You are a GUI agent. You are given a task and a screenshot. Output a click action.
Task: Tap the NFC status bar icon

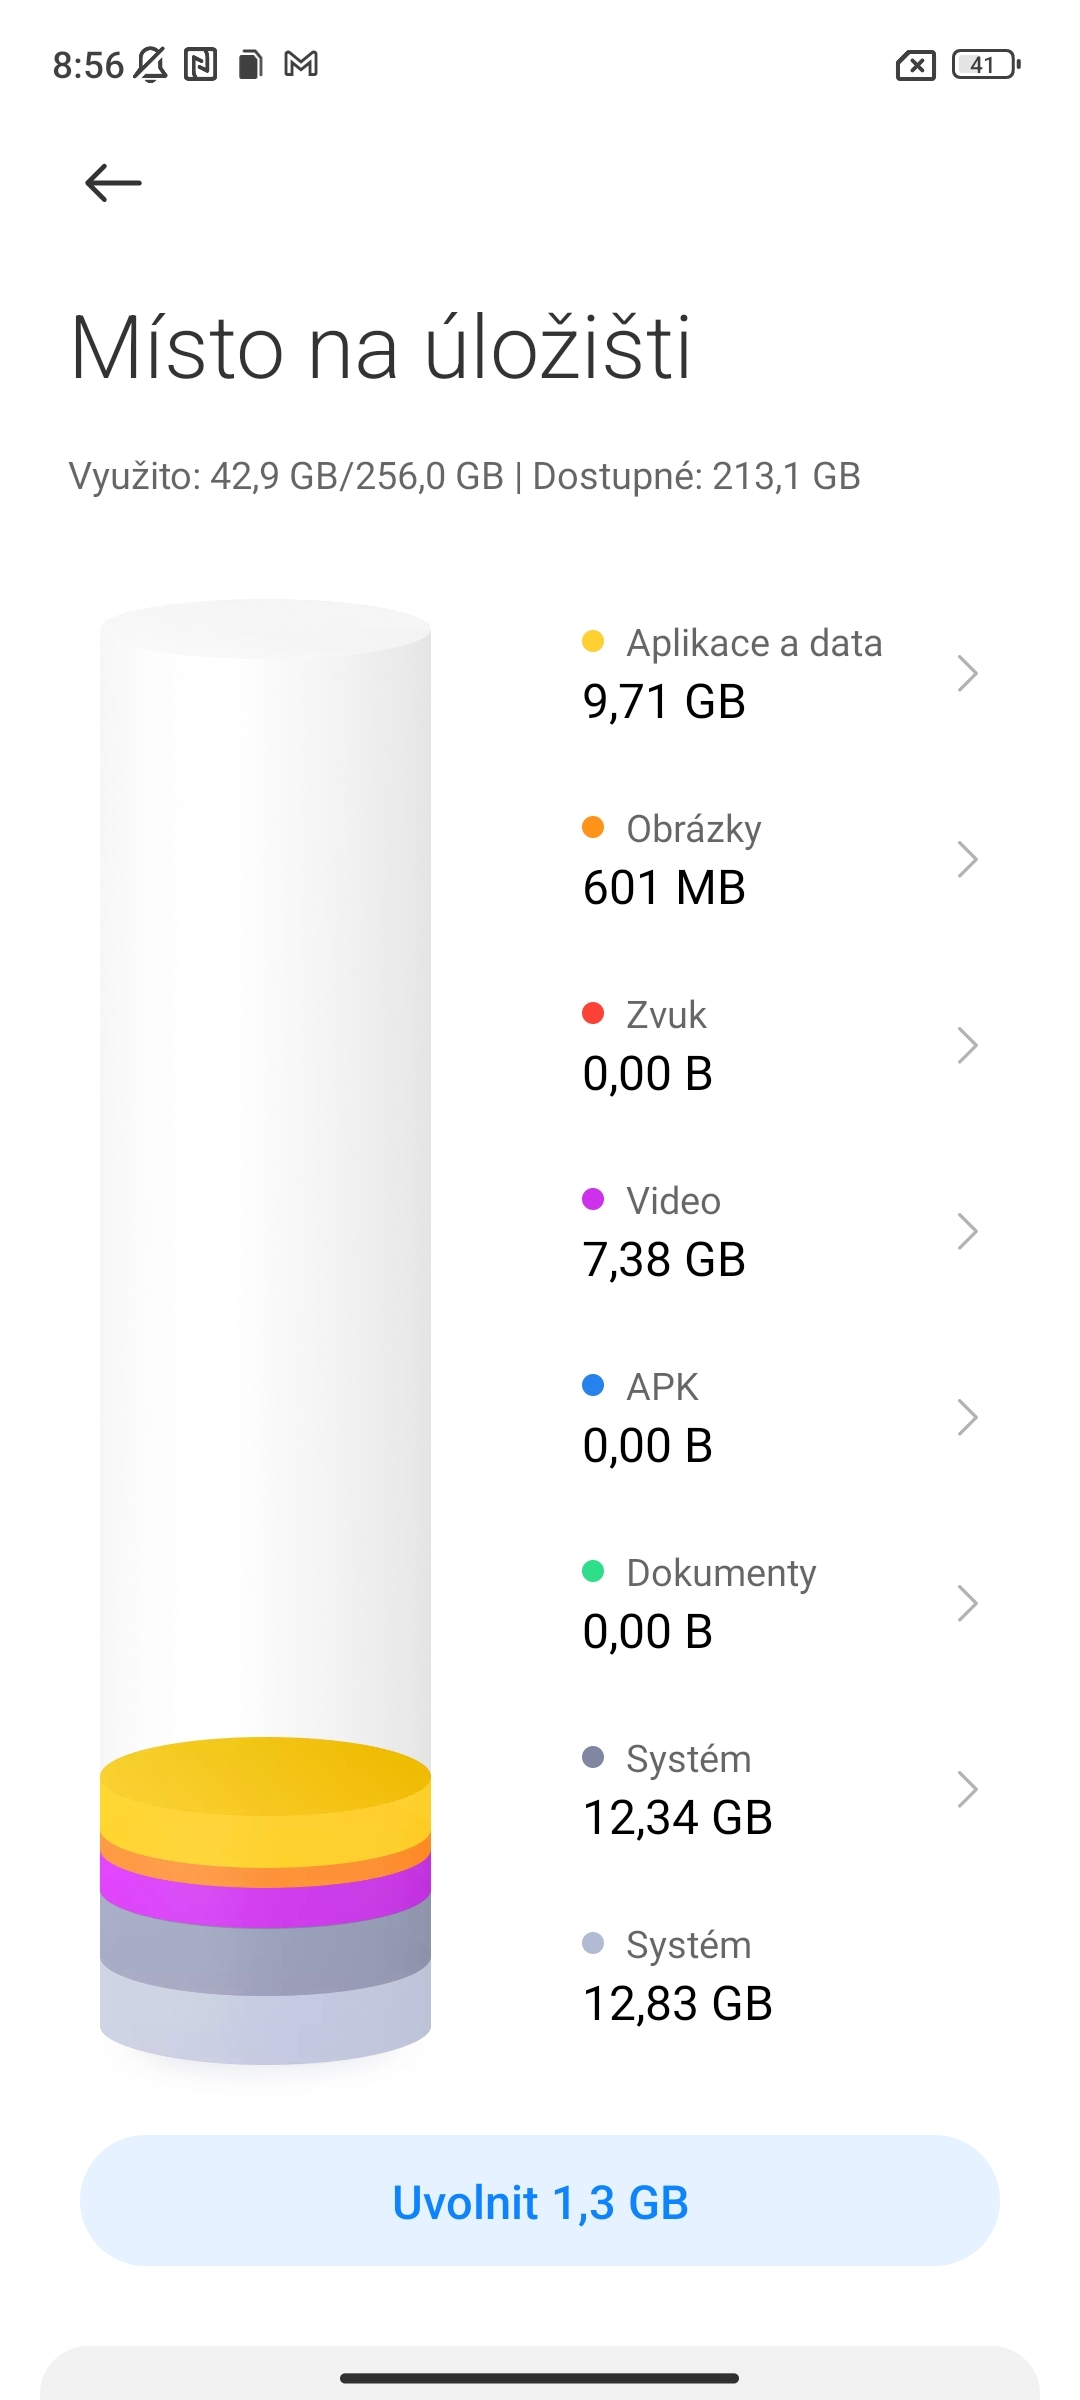point(201,65)
